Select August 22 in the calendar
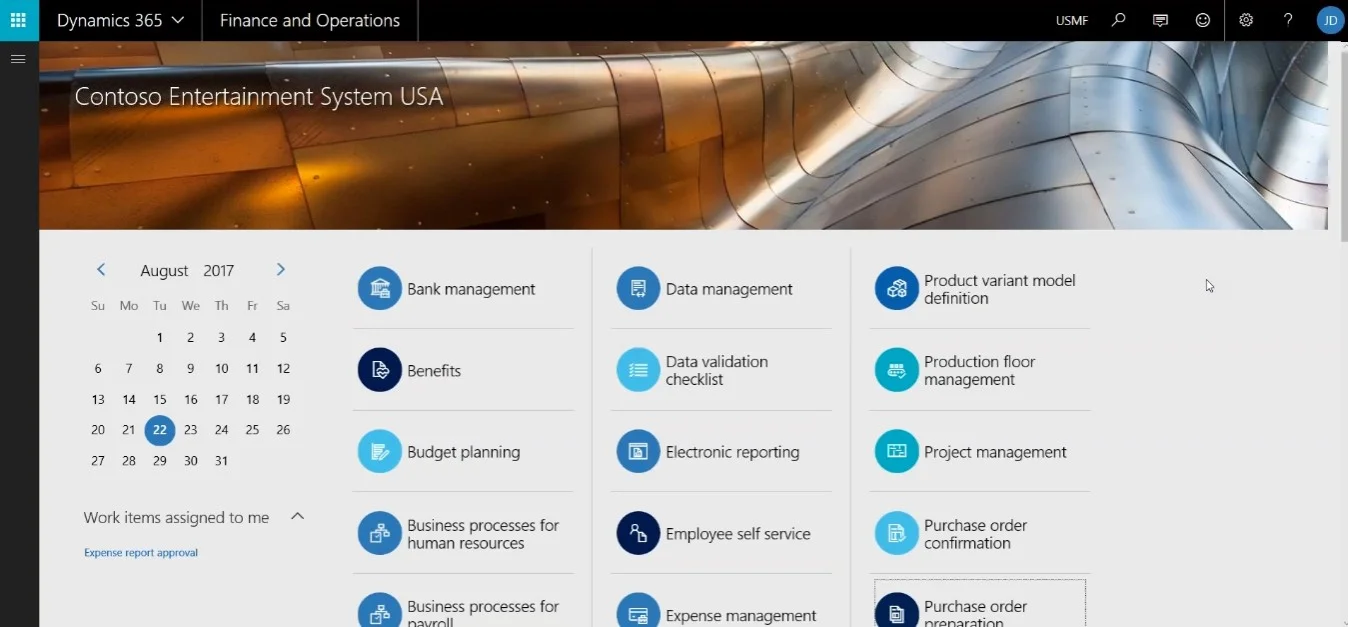Image resolution: width=1348 pixels, height=627 pixels. click(160, 430)
